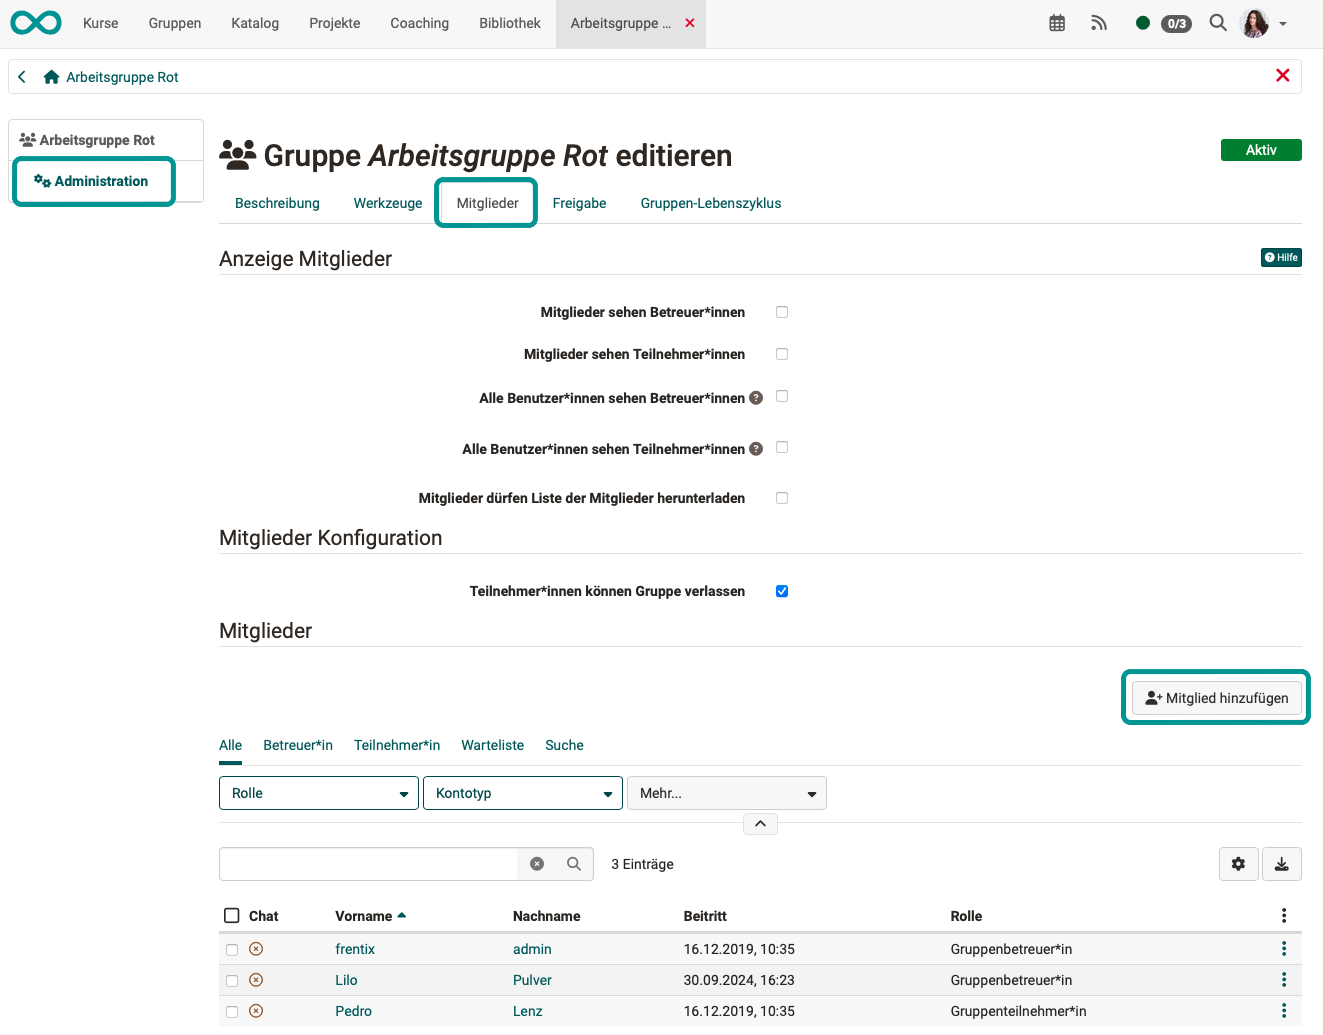Open the calendar icon in top bar

(x=1057, y=23)
